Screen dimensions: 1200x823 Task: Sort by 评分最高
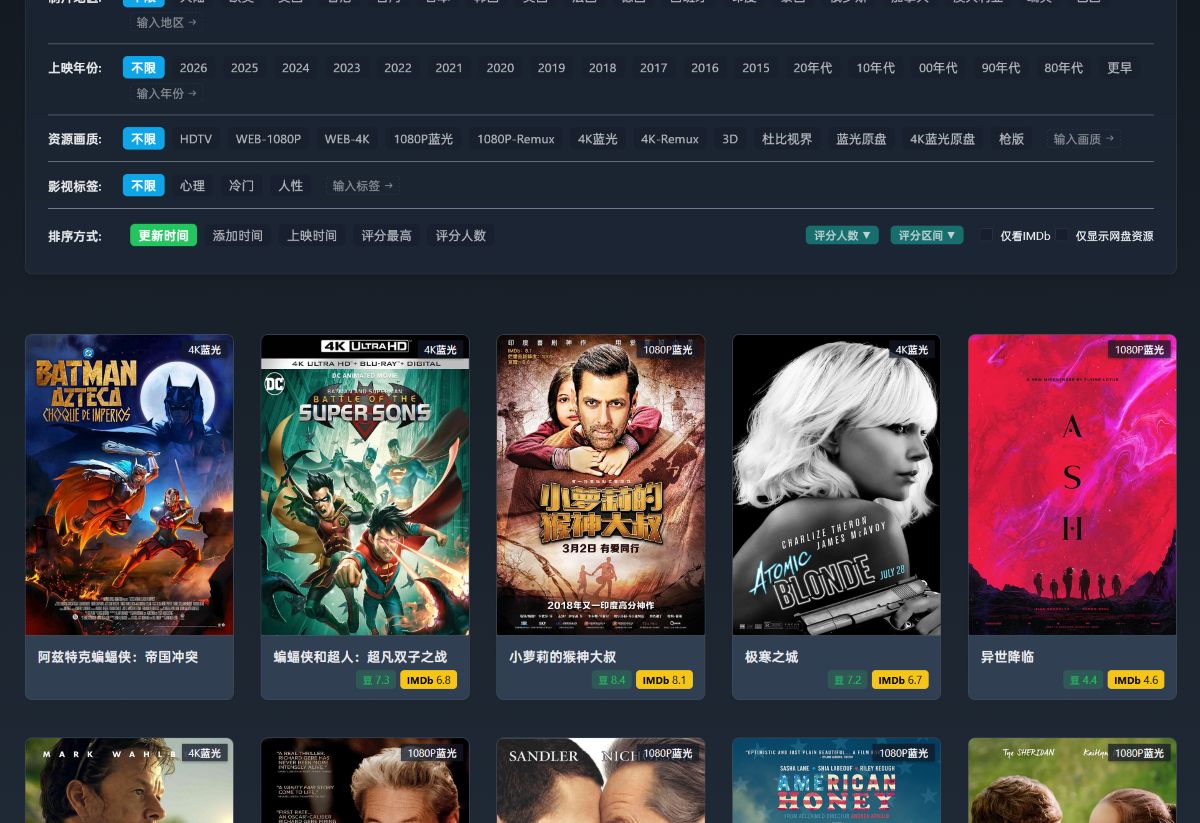[386, 236]
